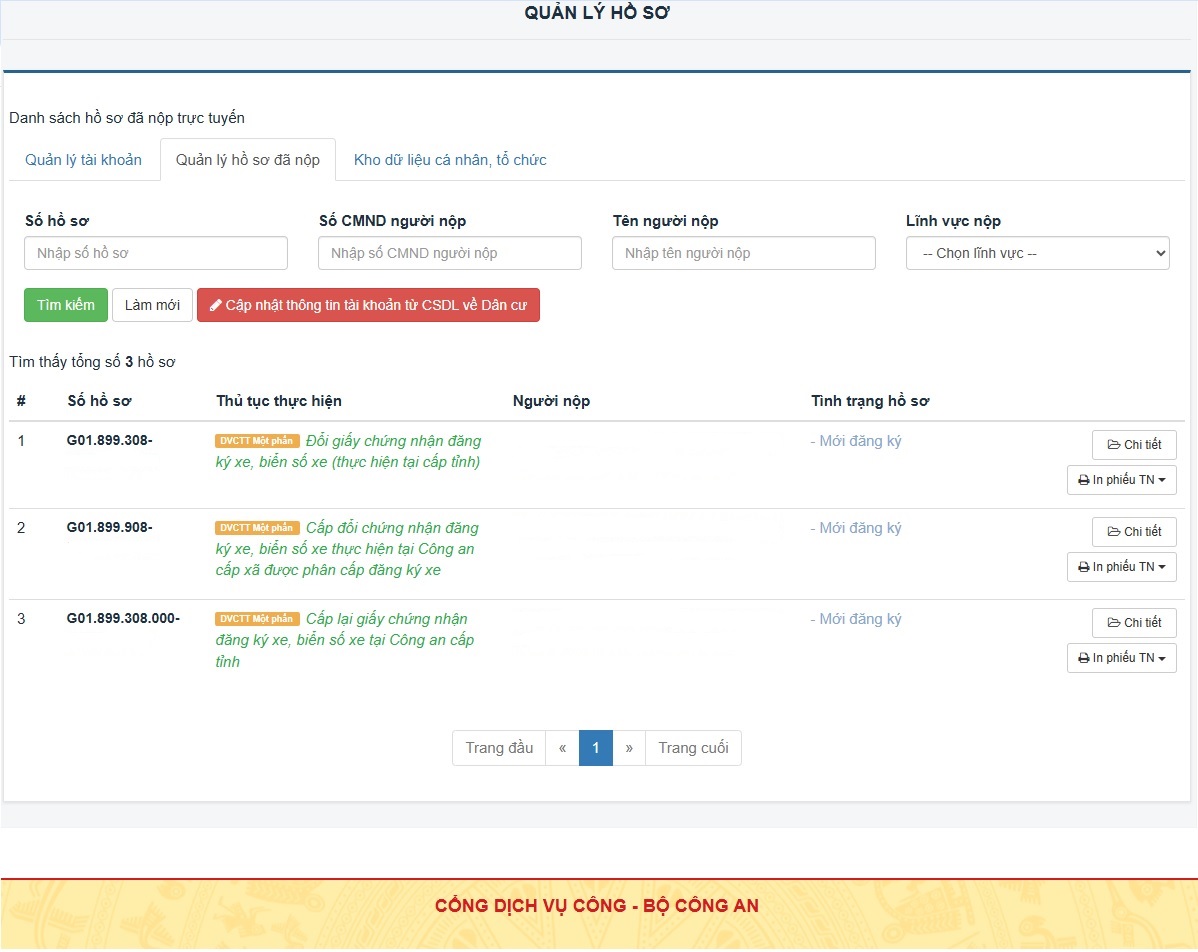Click the green Tìm kiếm search button
1198x952 pixels.
pyautogui.click(x=66, y=305)
